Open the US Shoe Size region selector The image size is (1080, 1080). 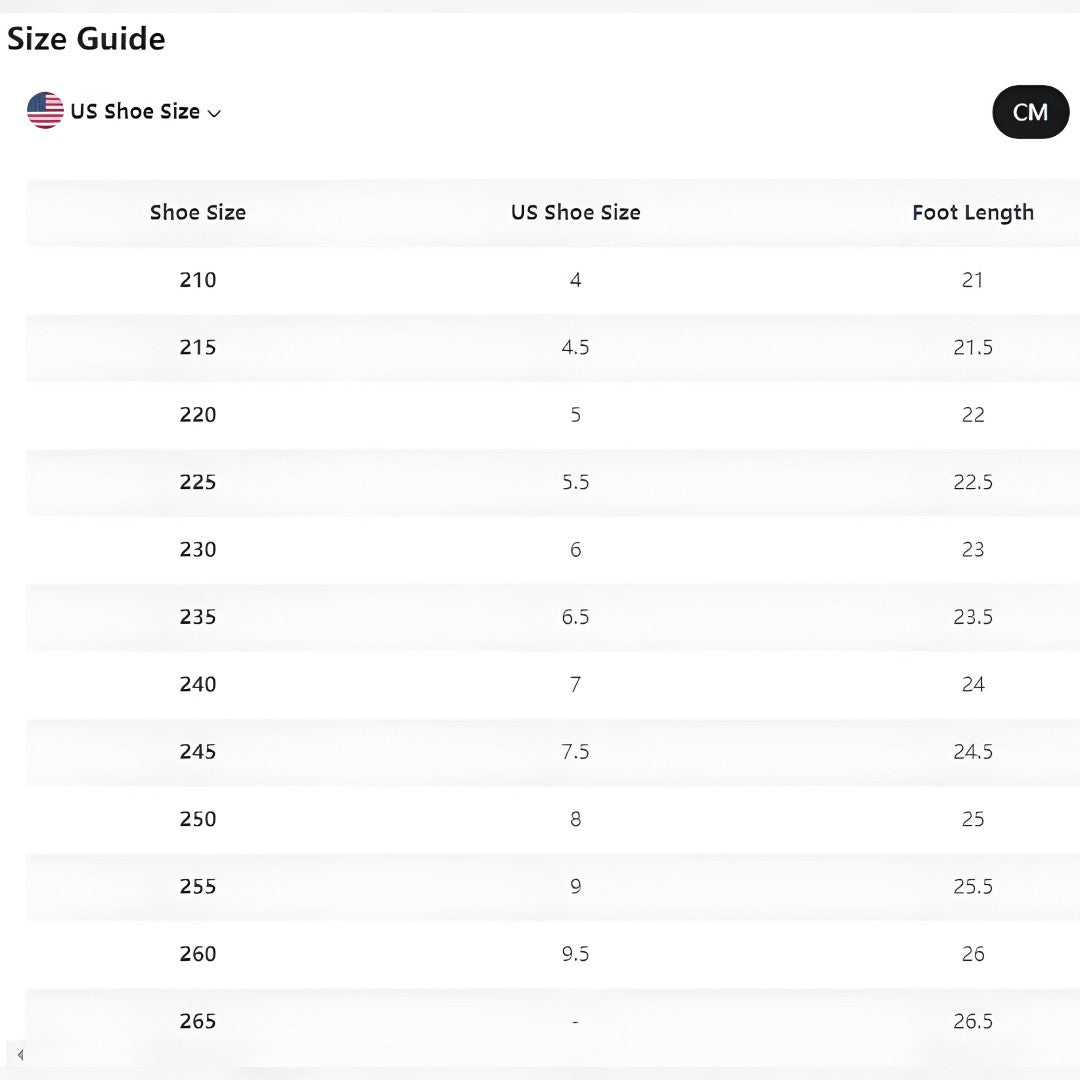coord(135,112)
